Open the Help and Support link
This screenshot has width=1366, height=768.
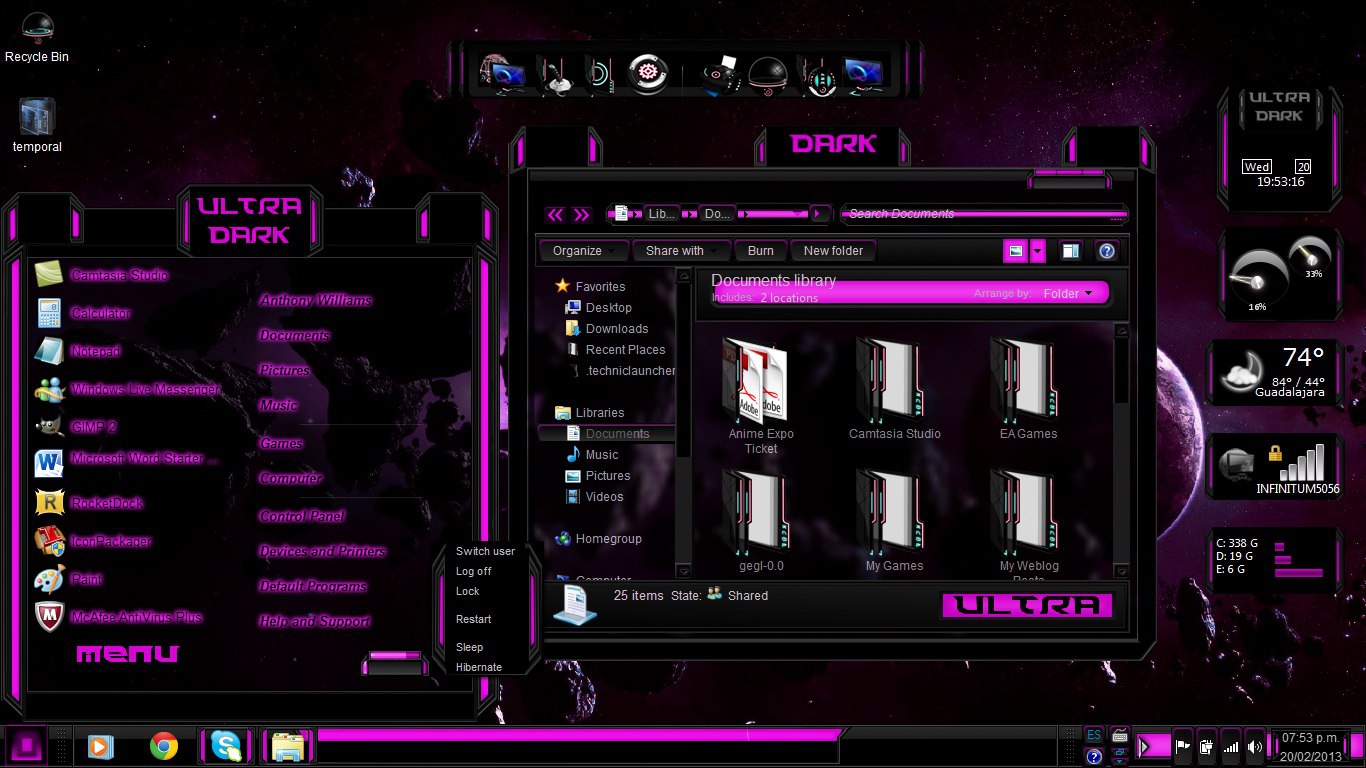coord(315,621)
